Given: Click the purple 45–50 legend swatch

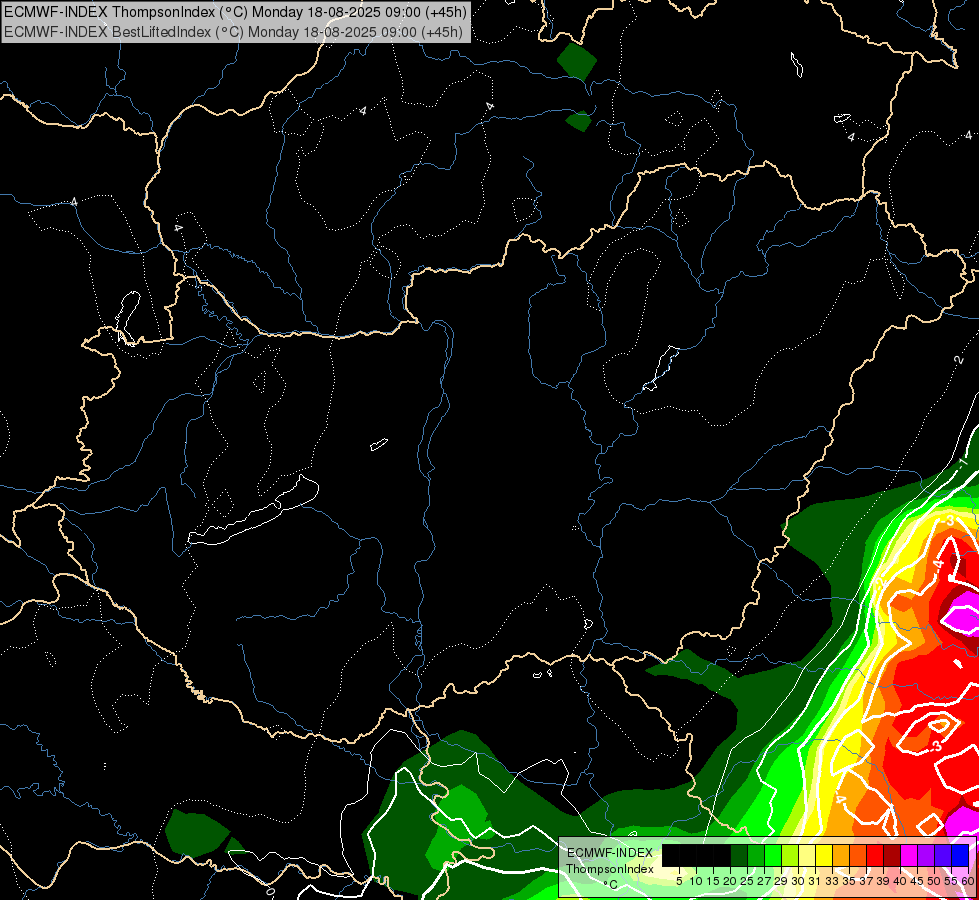Looking at the screenshot, I should (x=926, y=855).
